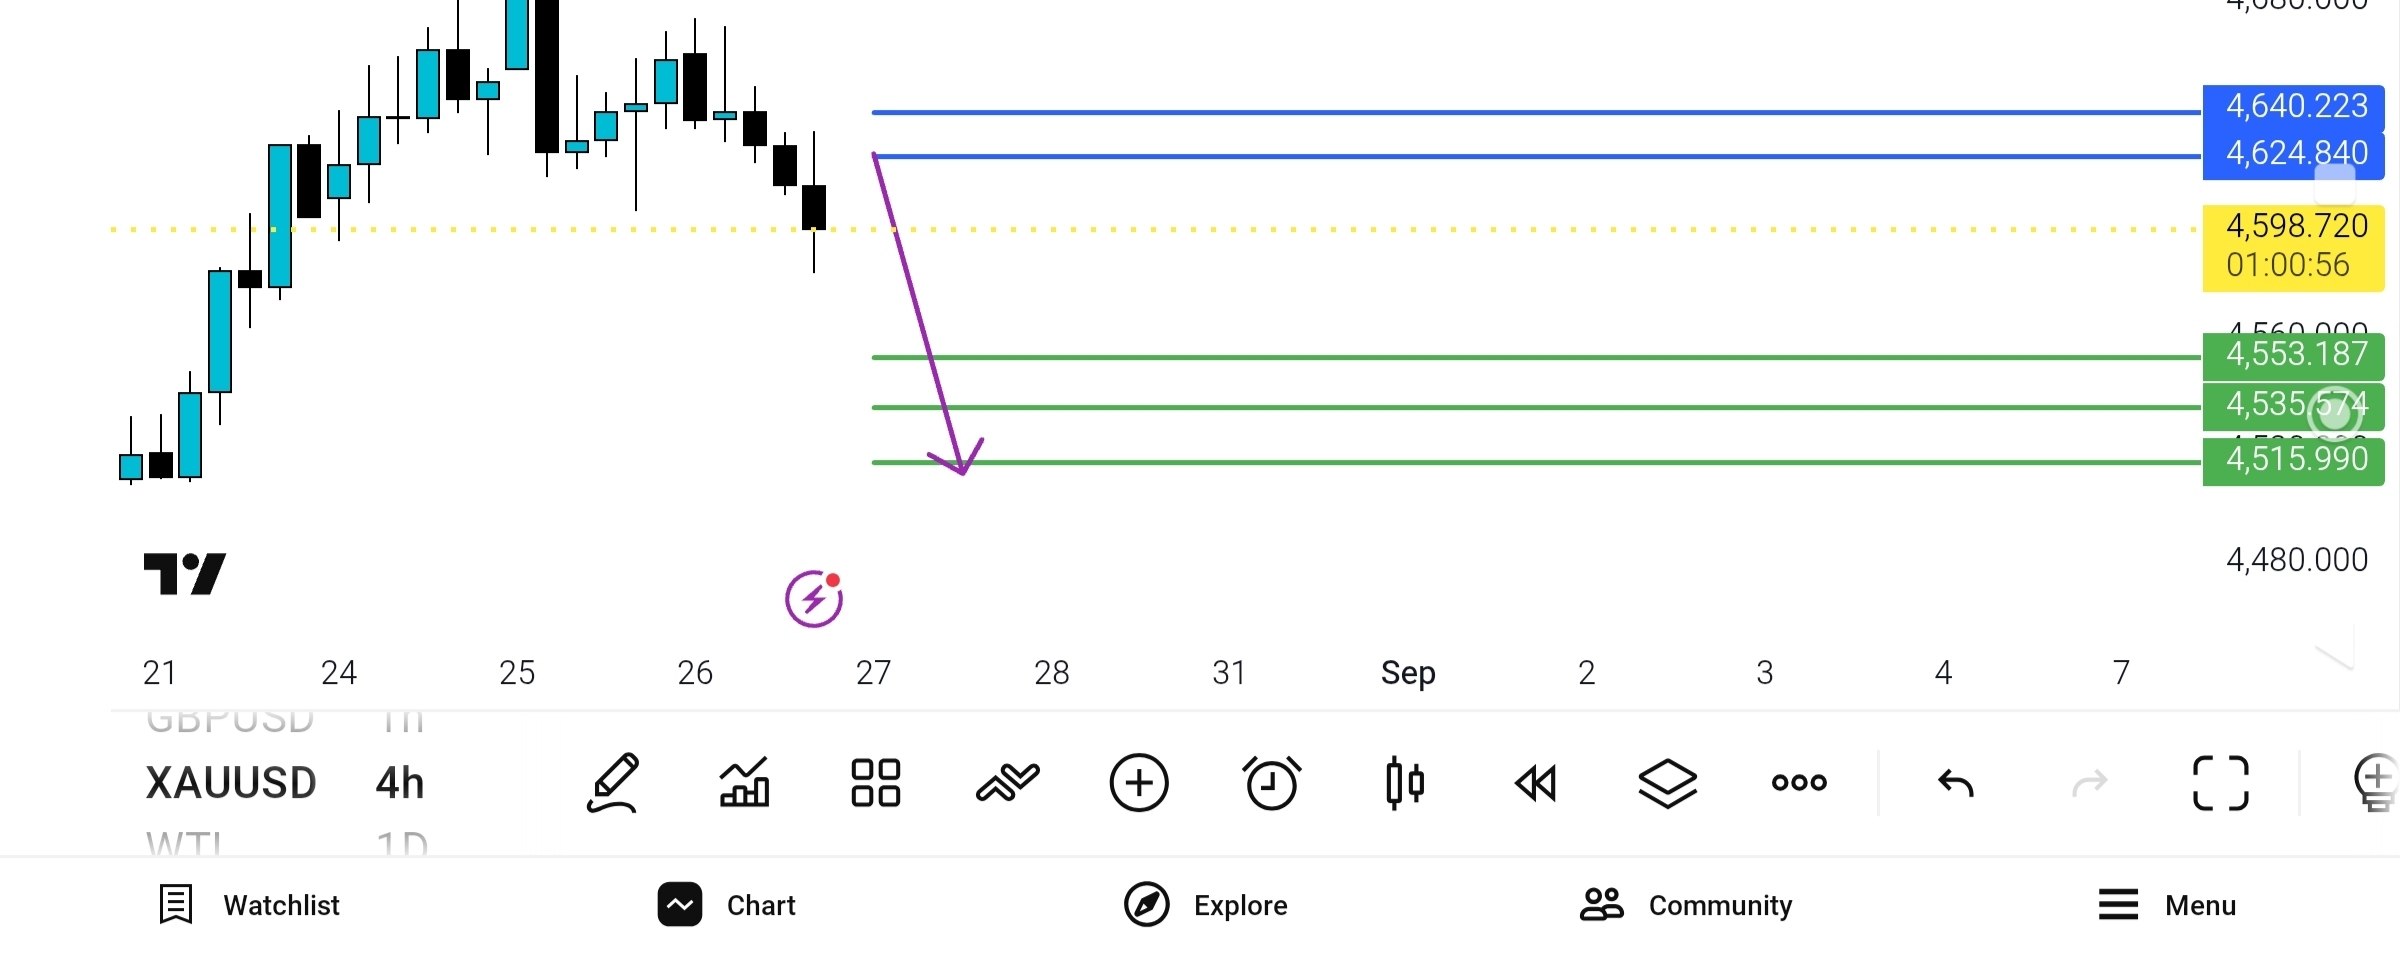The image size is (2400, 954).
Task: Open the drawing tools pencil icon
Action: pos(613,783)
